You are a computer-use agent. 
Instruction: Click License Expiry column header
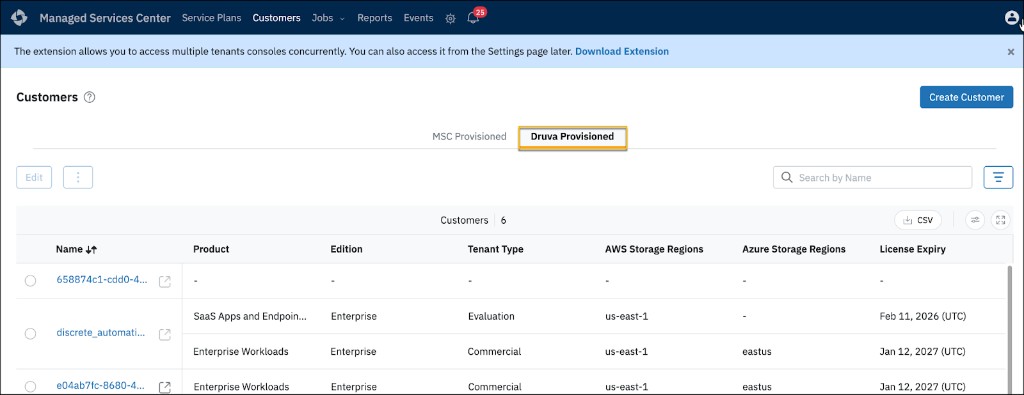tap(912, 249)
